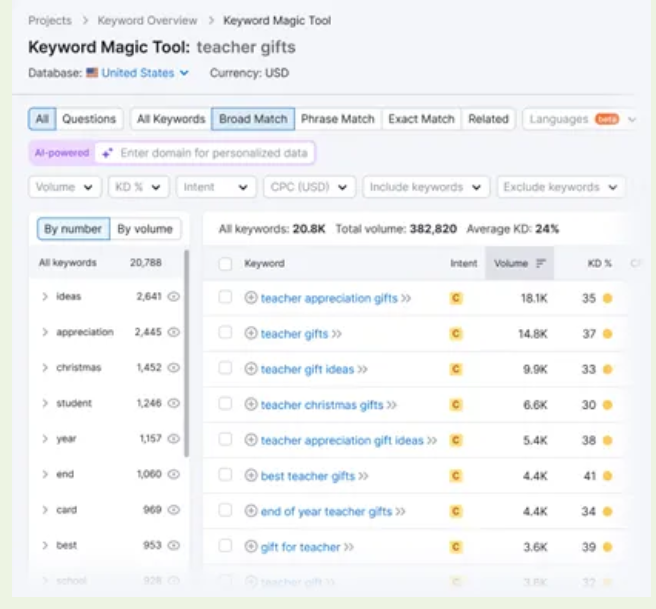Click plus icon beside teacher gift ideas
656x609 pixels.
tap(251, 369)
